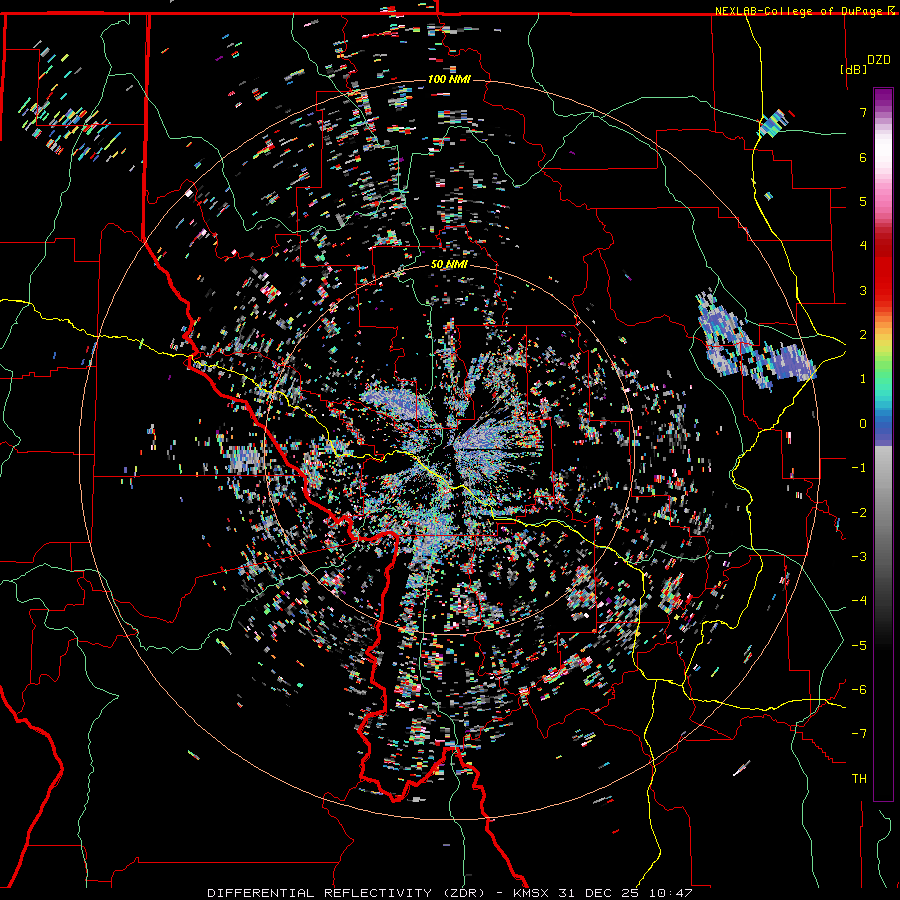Click the 10:47 timestamp
900x900 pixels.
(670, 893)
